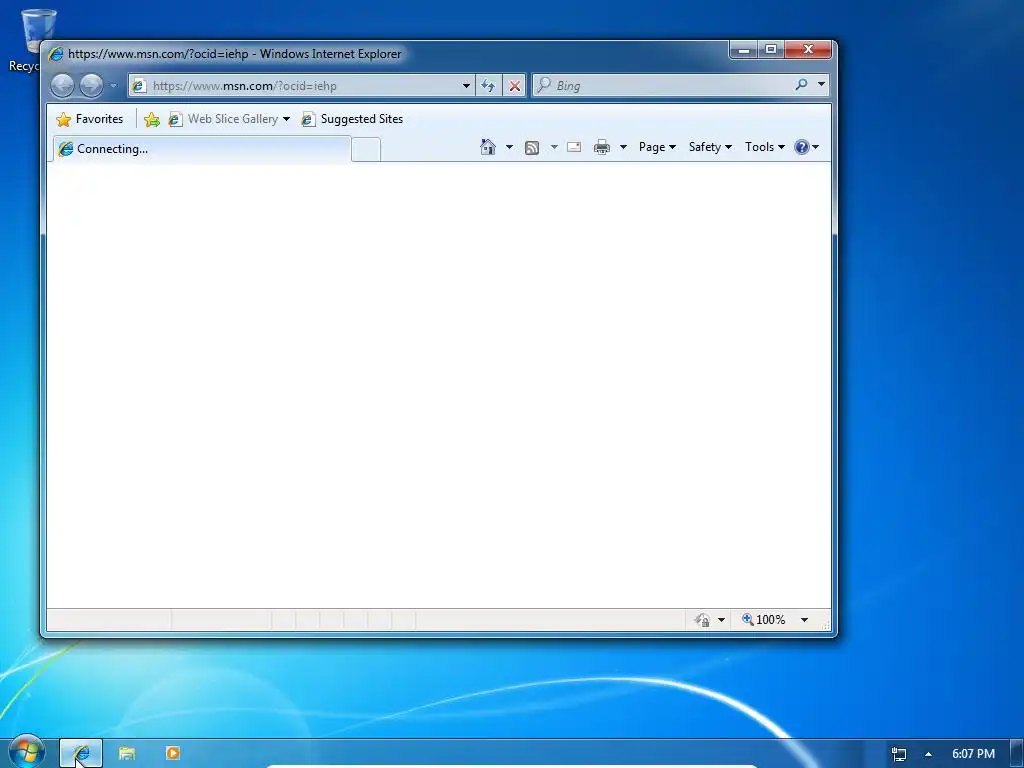This screenshot has height=768, width=1024.
Task: Open the Safety menu
Action: tap(710, 147)
